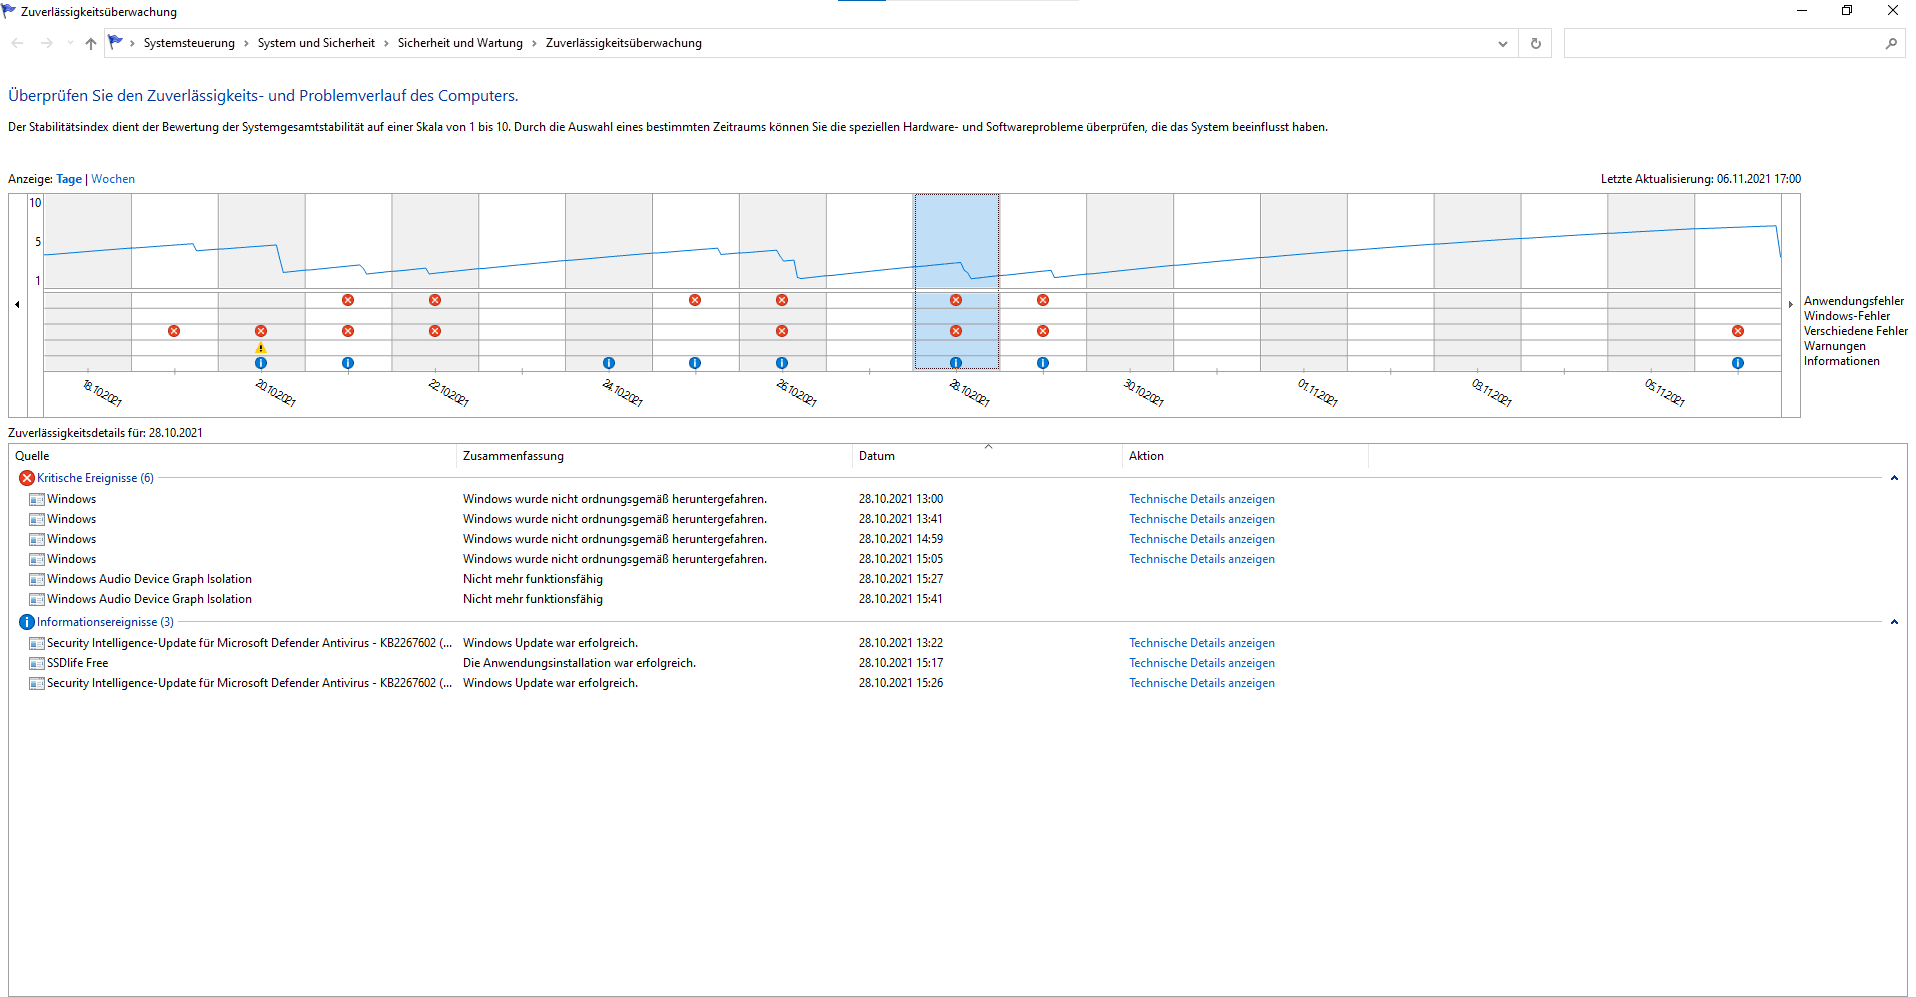1916x998 pixels.
Task: Expand chevron after Sicherheit und Wartung
Action: click(x=534, y=43)
